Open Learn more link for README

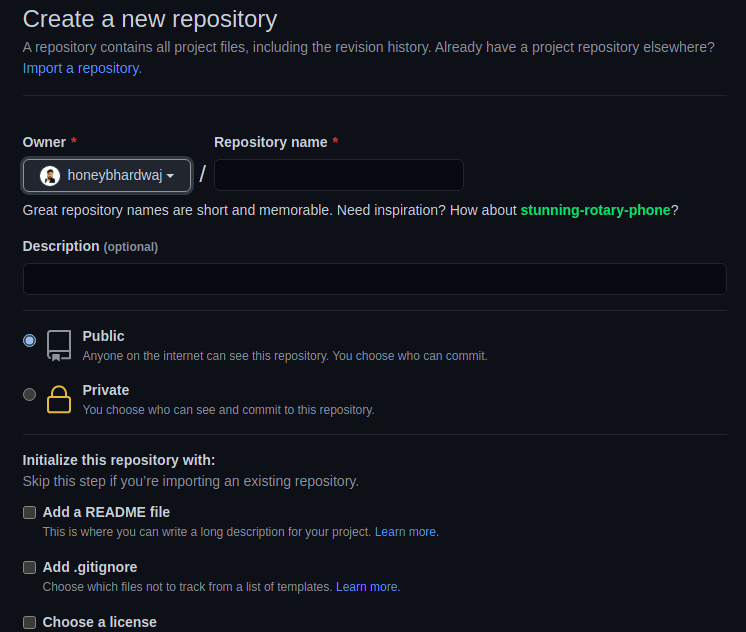406,532
